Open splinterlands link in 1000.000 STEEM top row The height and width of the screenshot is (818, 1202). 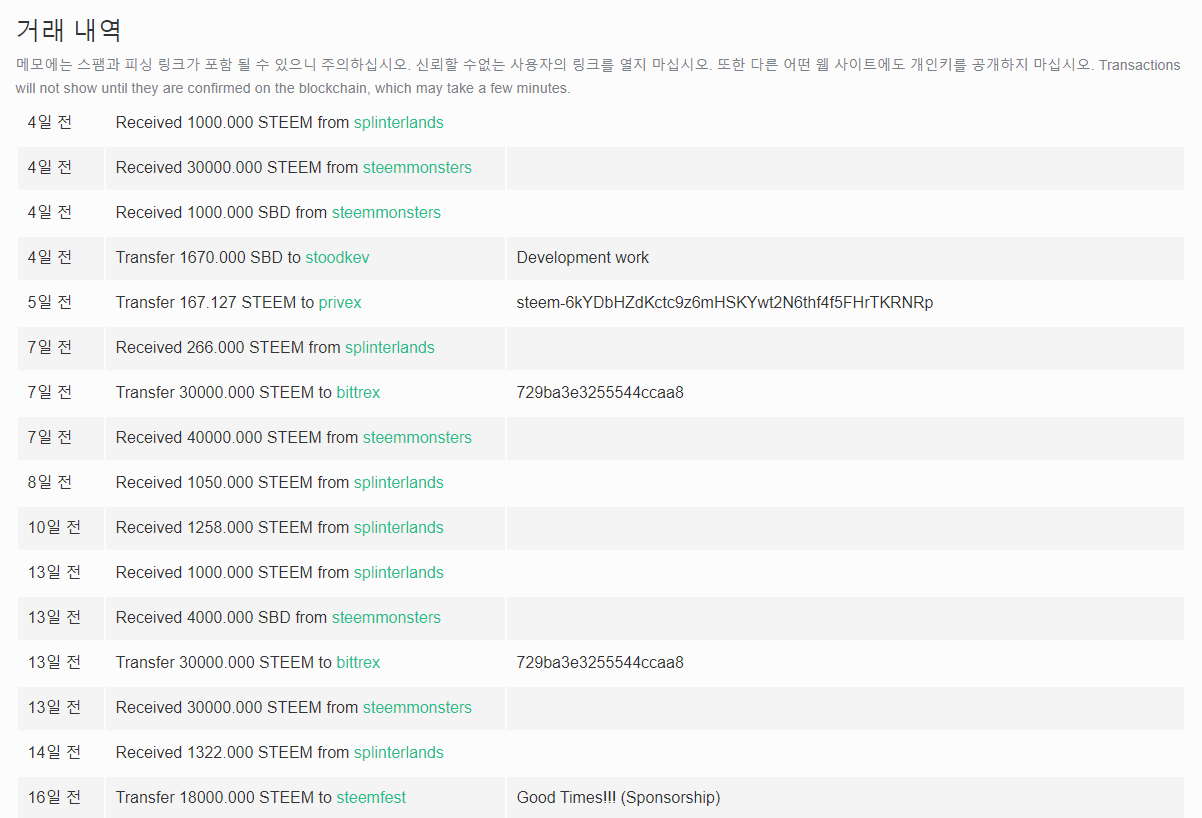[399, 122]
